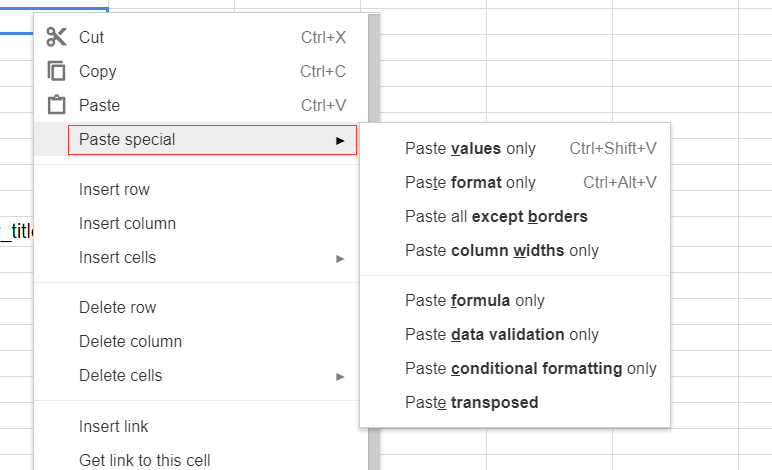Select Delete column menu entry
The height and width of the screenshot is (470, 772).
tap(130, 342)
